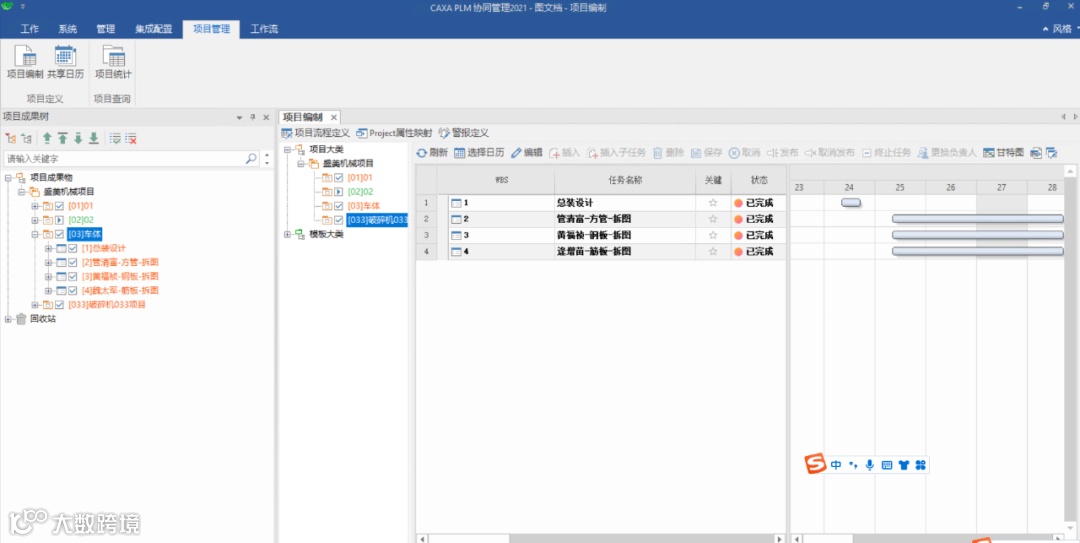Open 警报定义 toolbar item
Screen dimensions: 1080x543
464,132
